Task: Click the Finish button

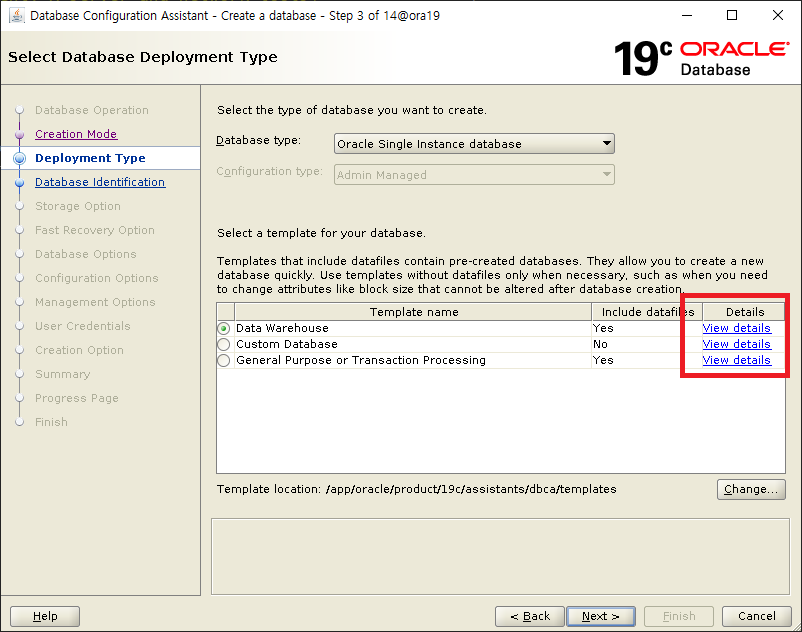Action: click(679, 616)
